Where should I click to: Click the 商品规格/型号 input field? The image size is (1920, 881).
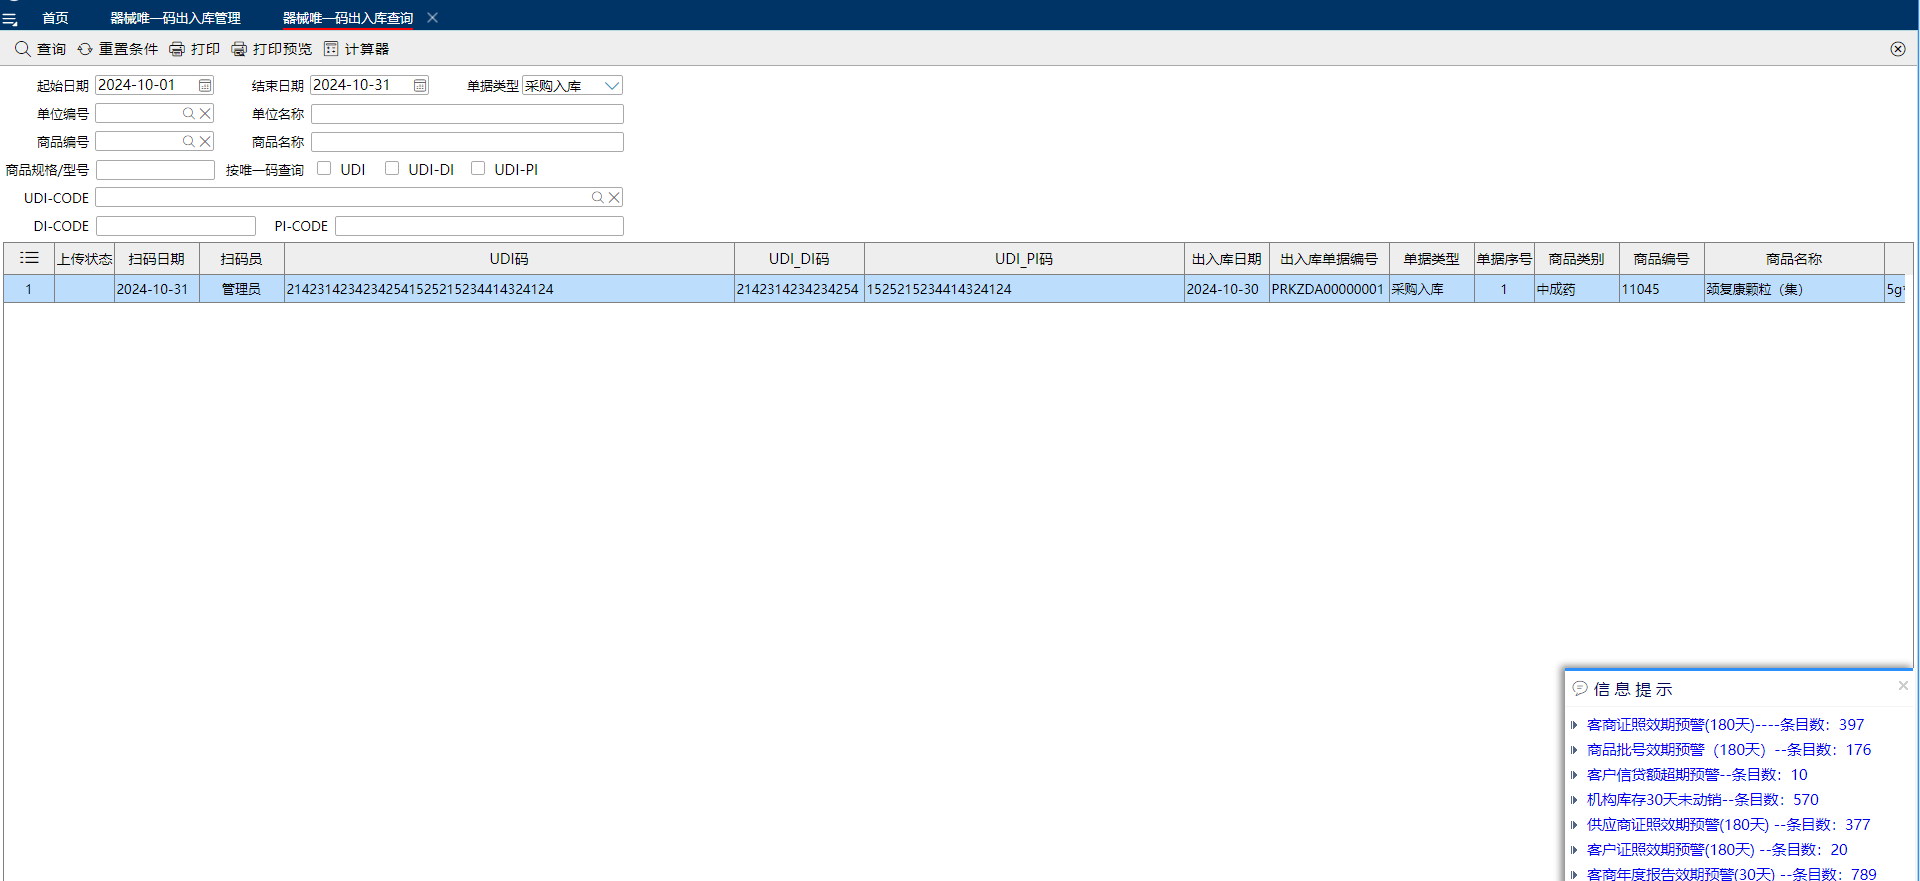[x=155, y=169]
